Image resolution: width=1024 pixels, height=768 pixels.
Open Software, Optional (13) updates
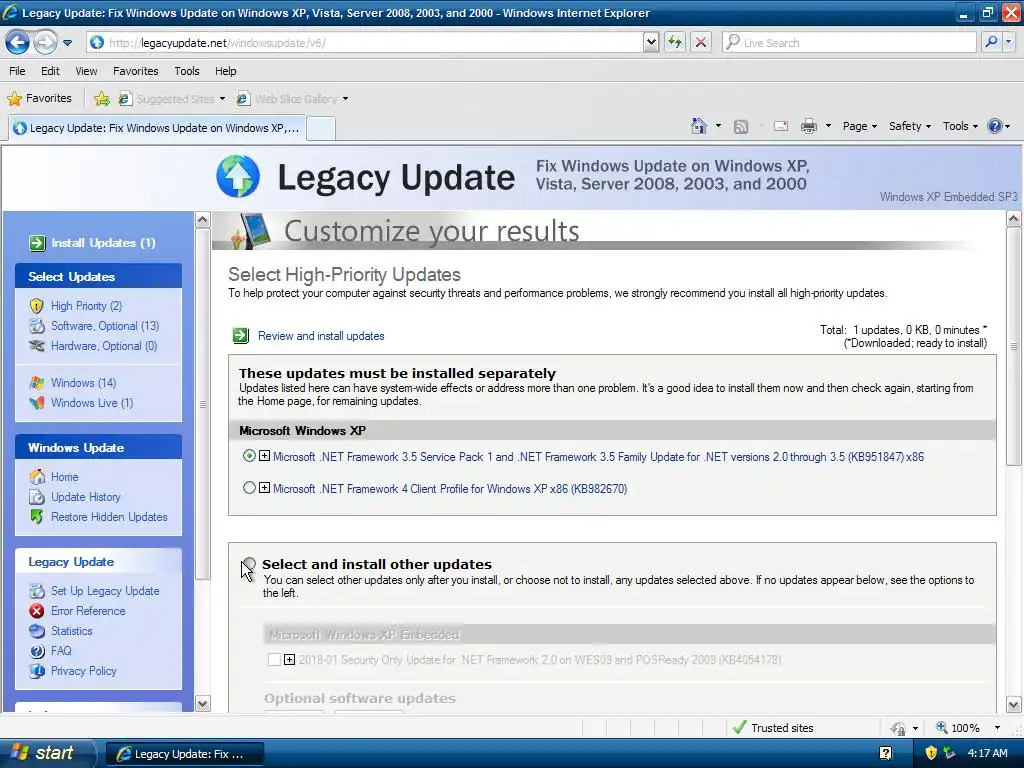[x=105, y=326]
